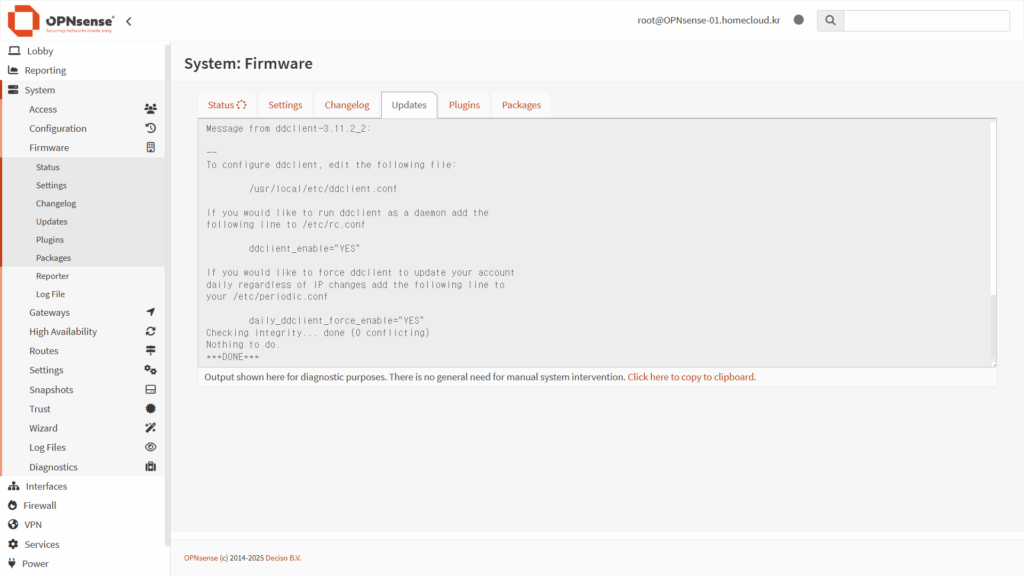Collapse the System menu section
The height and width of the screenshot is (576, 1024).
(x=40, y=90)
